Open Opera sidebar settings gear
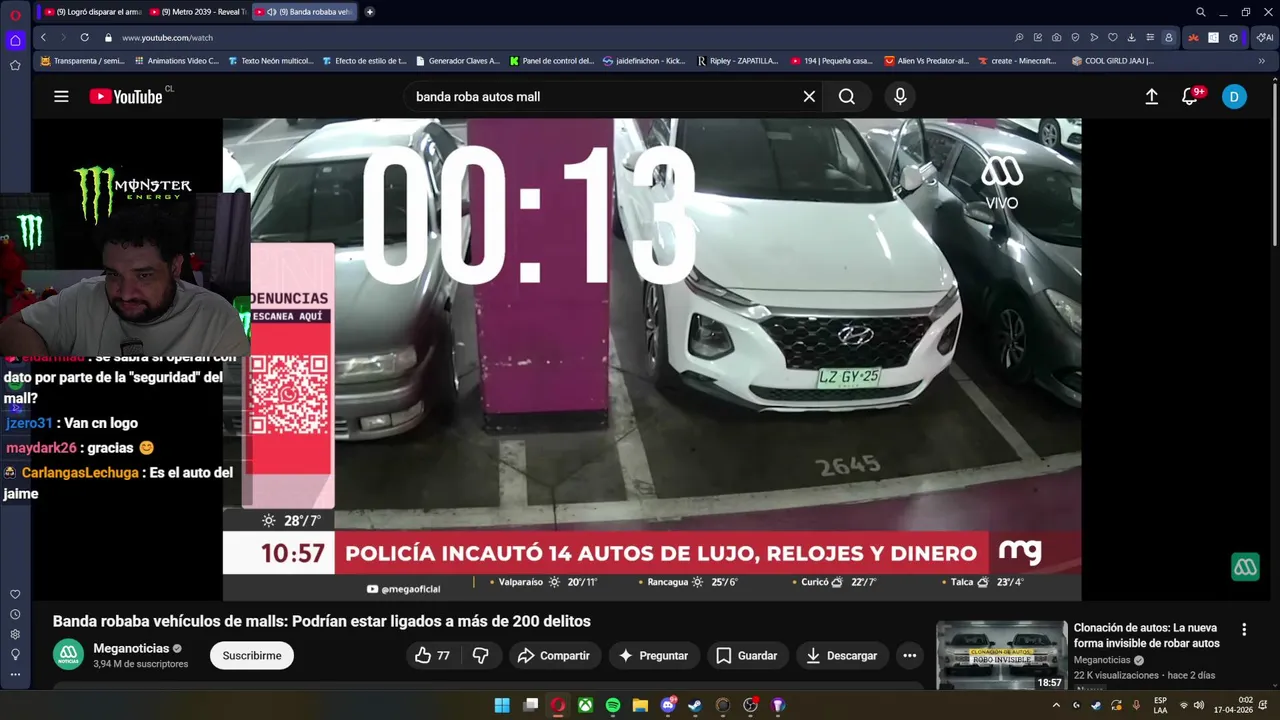 point(15,634)
